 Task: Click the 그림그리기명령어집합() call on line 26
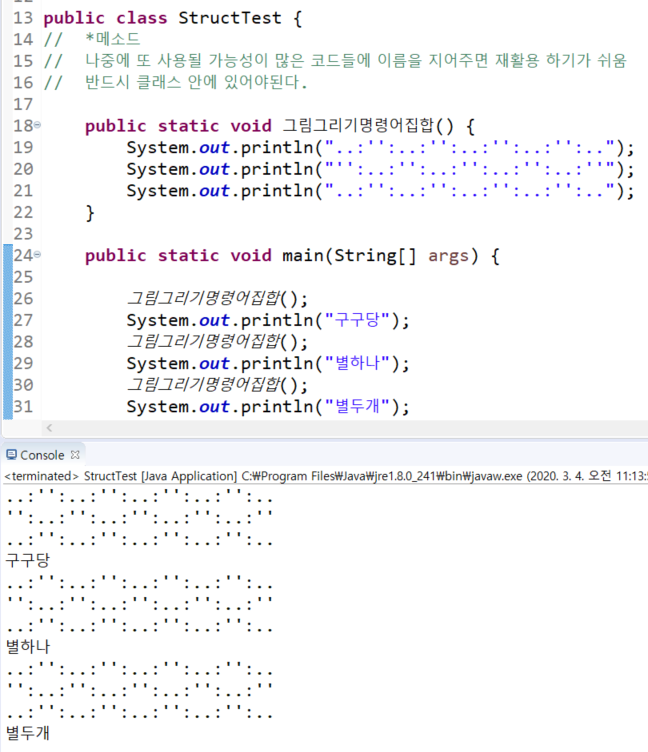(217, 298)
